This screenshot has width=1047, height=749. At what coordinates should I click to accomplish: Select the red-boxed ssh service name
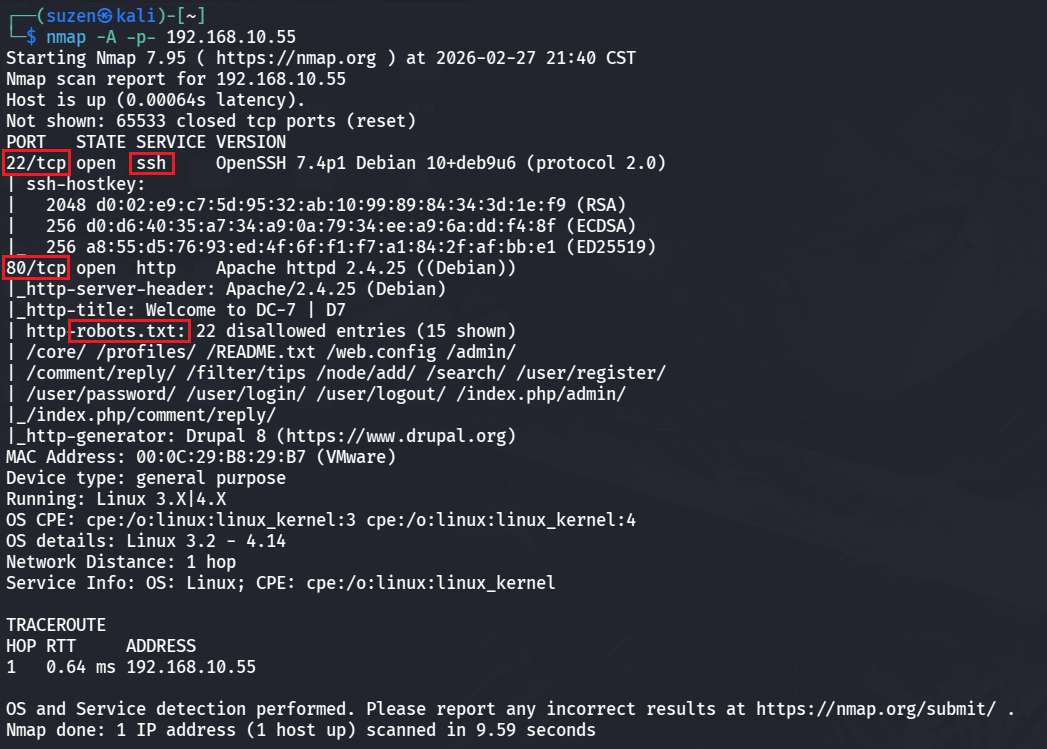tap(151, 162)
